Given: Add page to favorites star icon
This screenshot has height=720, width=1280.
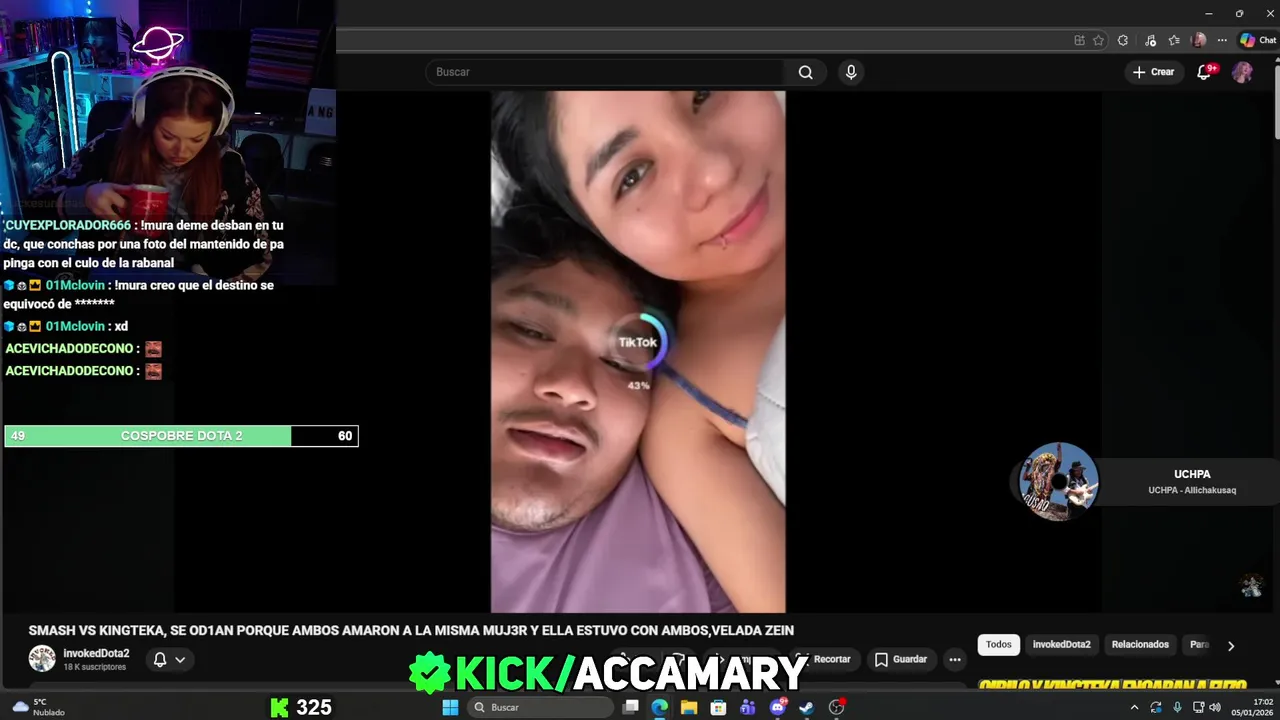Looking at the screenshot, I should point(1098,41).
